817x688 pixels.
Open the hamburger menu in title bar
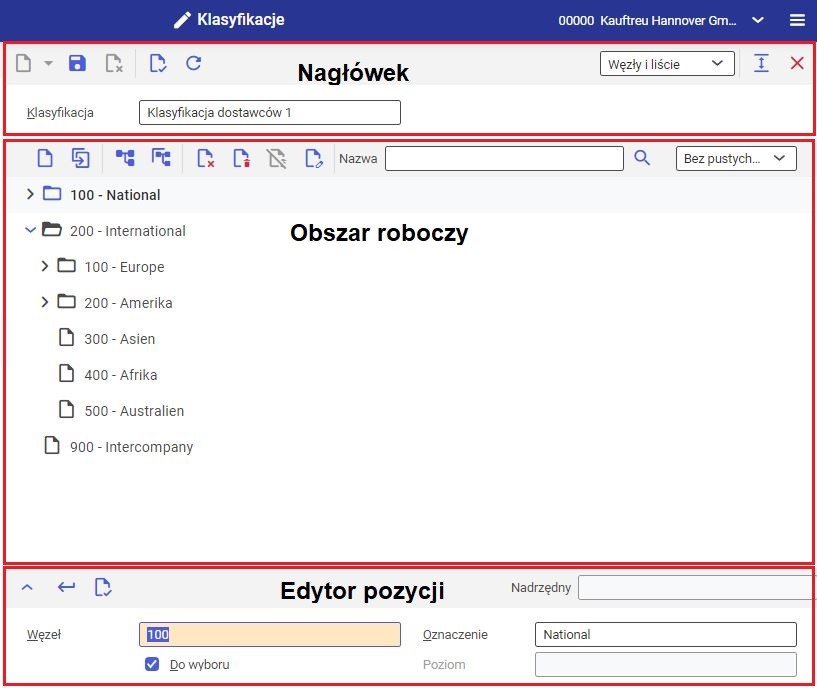[x=797, y=20]
